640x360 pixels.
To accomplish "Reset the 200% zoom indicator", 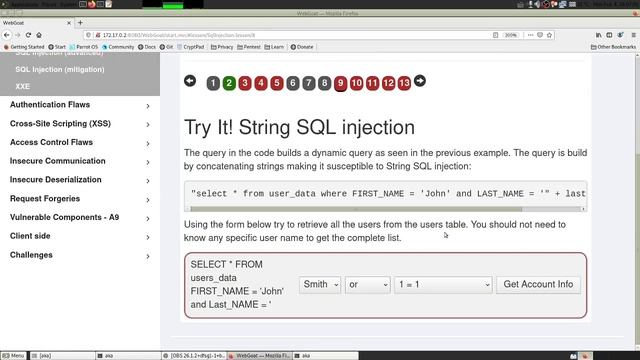I will 511,35.
